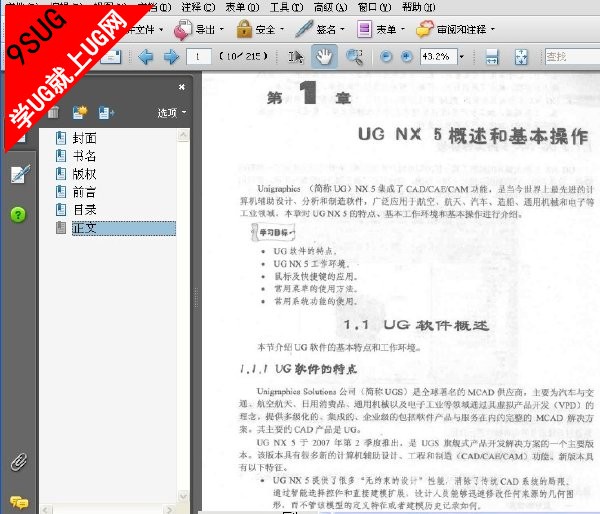
Task: Click the Export toolbar icon
Action: [x=183, y=30]
